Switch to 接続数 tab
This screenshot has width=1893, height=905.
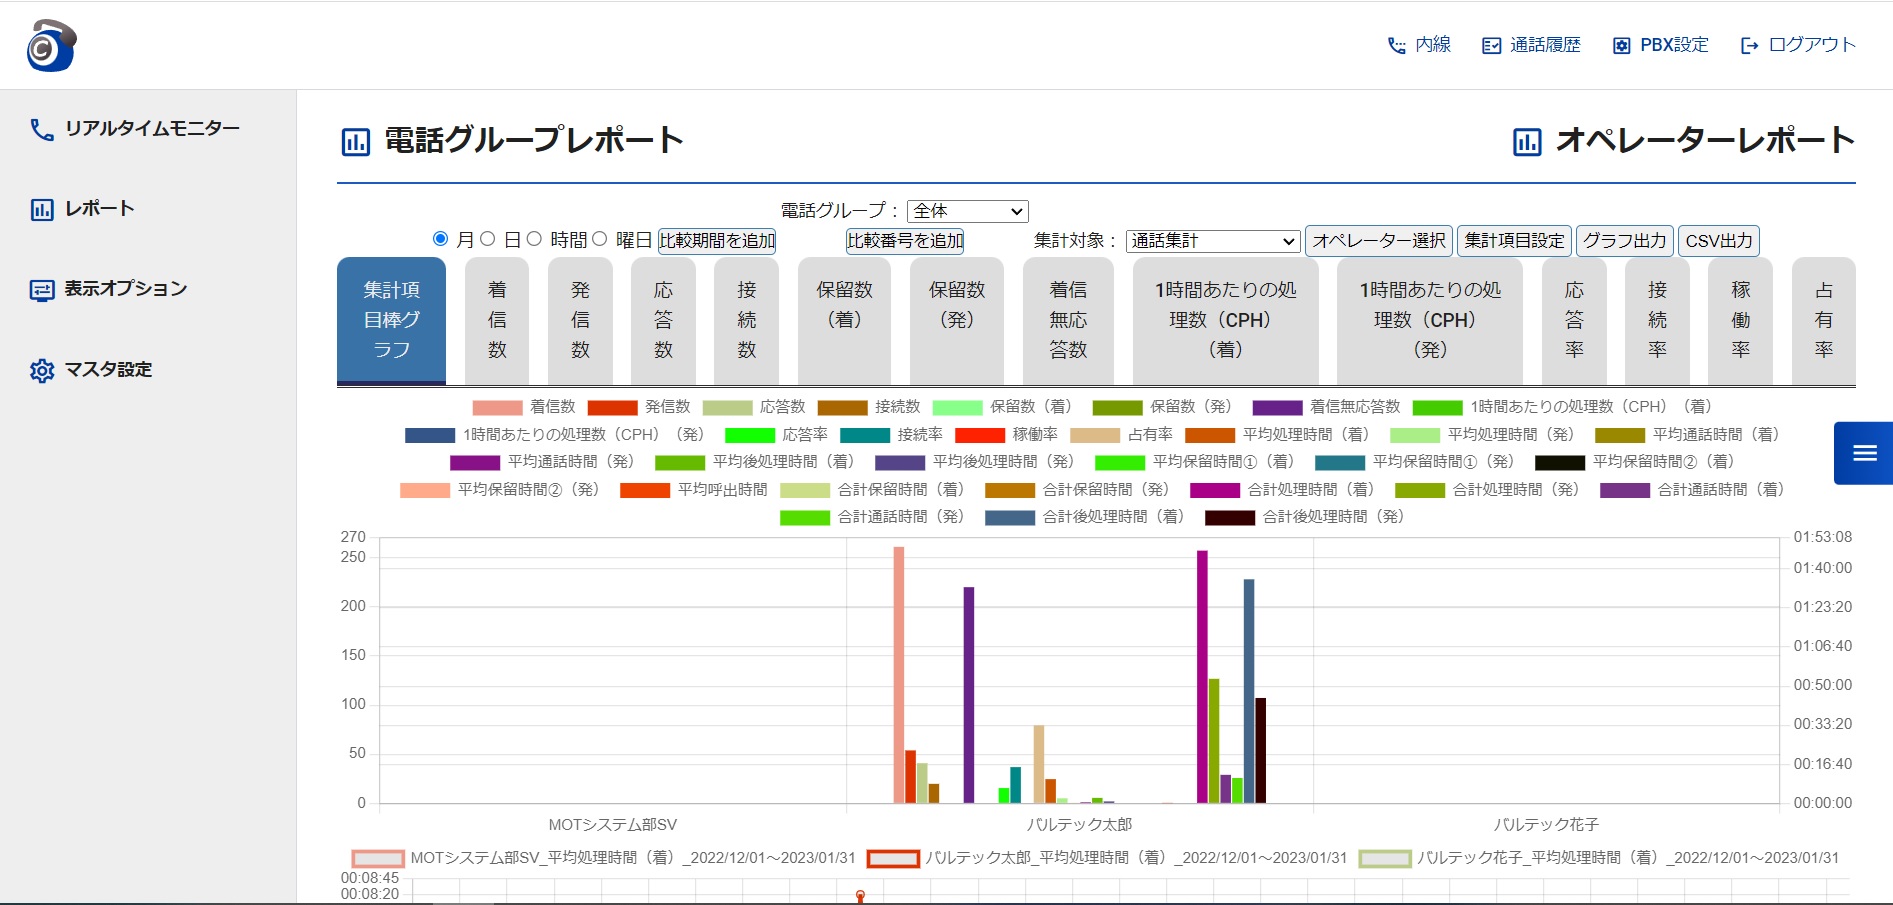[746, 320]
